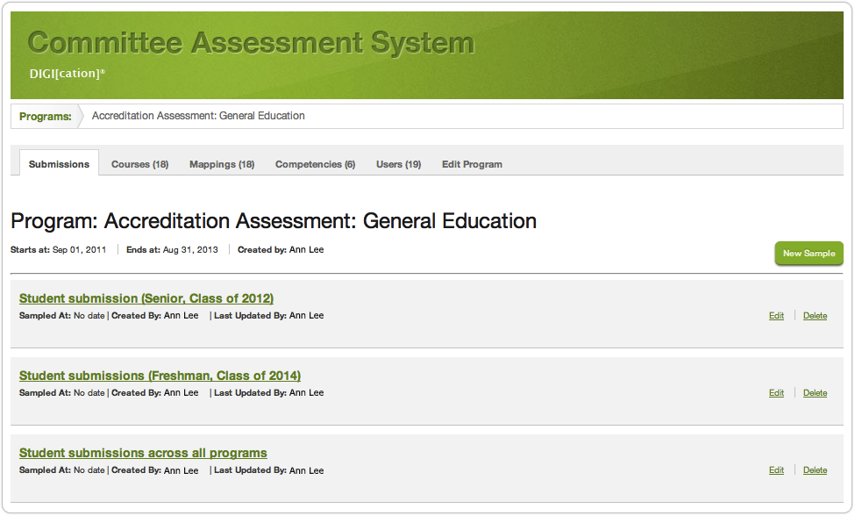The height and width of the screenshot is (523, 855).
Task: Click the Committee Assessment System header title
Action: [x=251, y=43]
